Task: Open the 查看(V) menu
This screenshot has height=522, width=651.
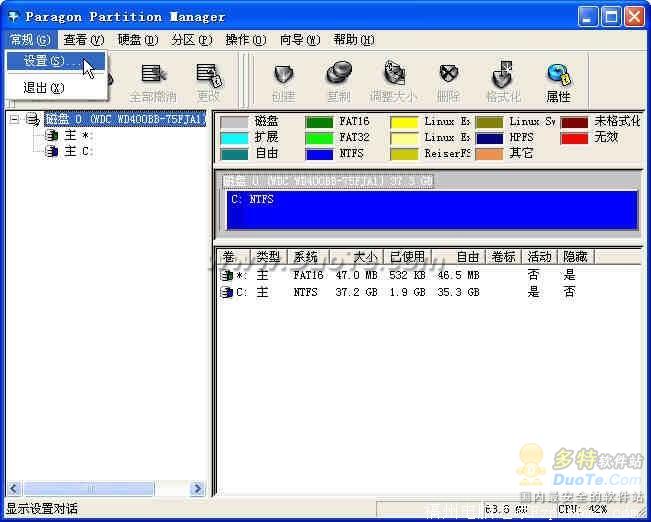Action: pos(83,40)
